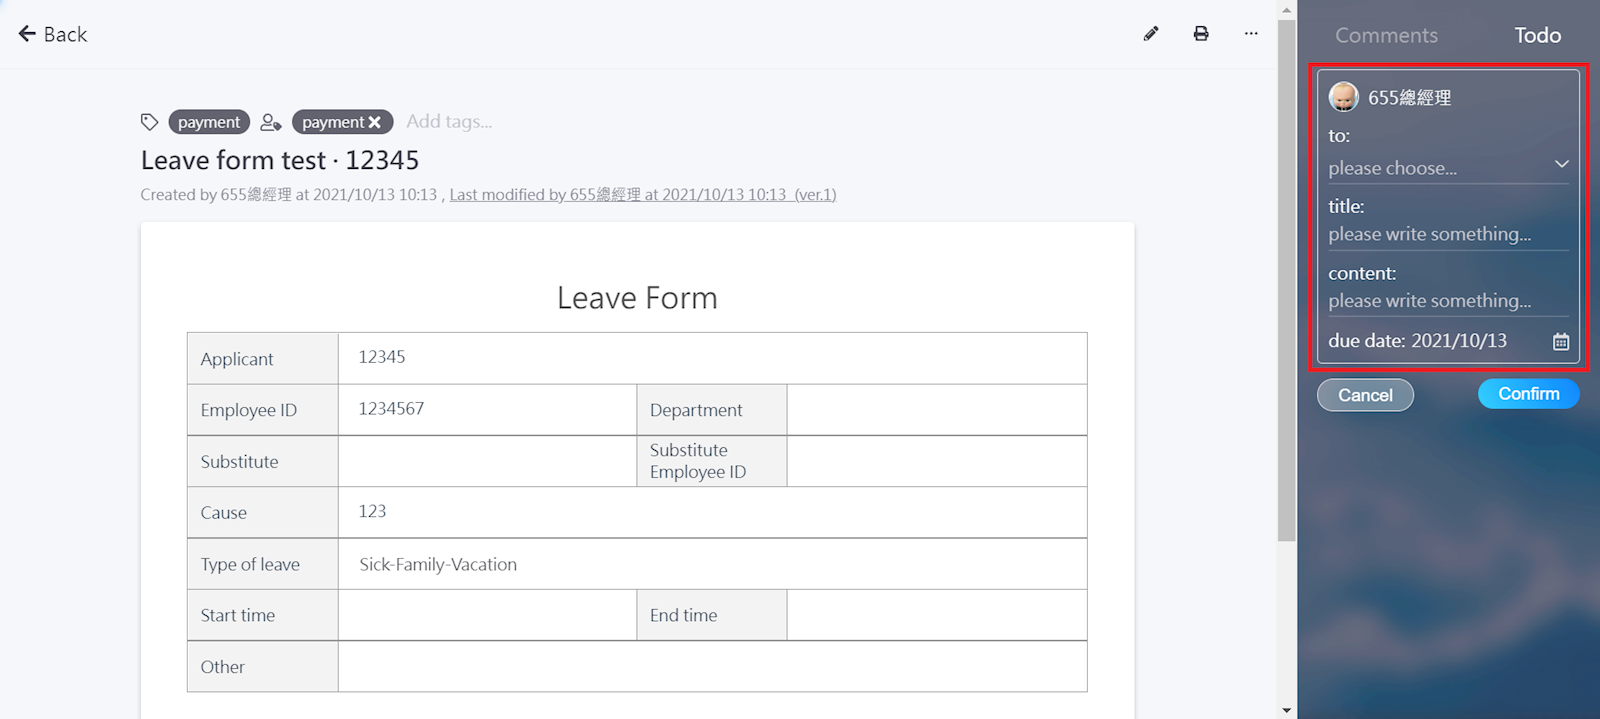Click the pencil edit icon
1600x719 pixels.
tap(1151, 34)
